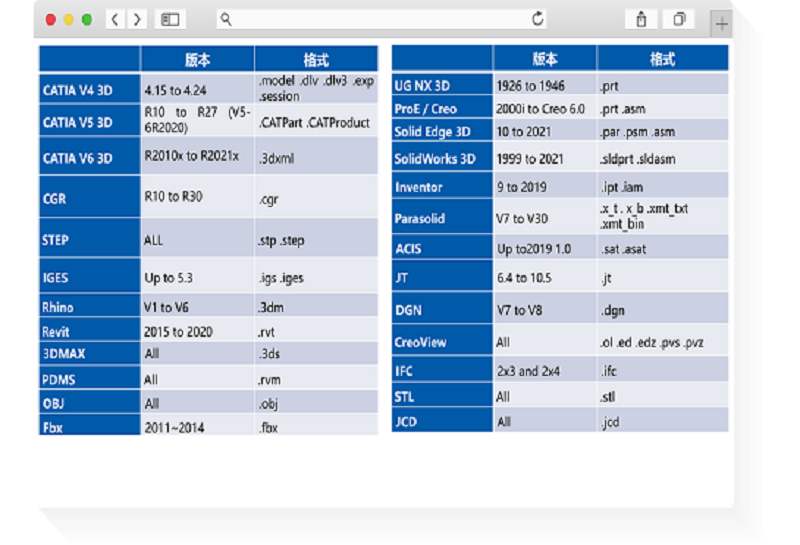Add a new tab with the plus button

pos(720,23)
